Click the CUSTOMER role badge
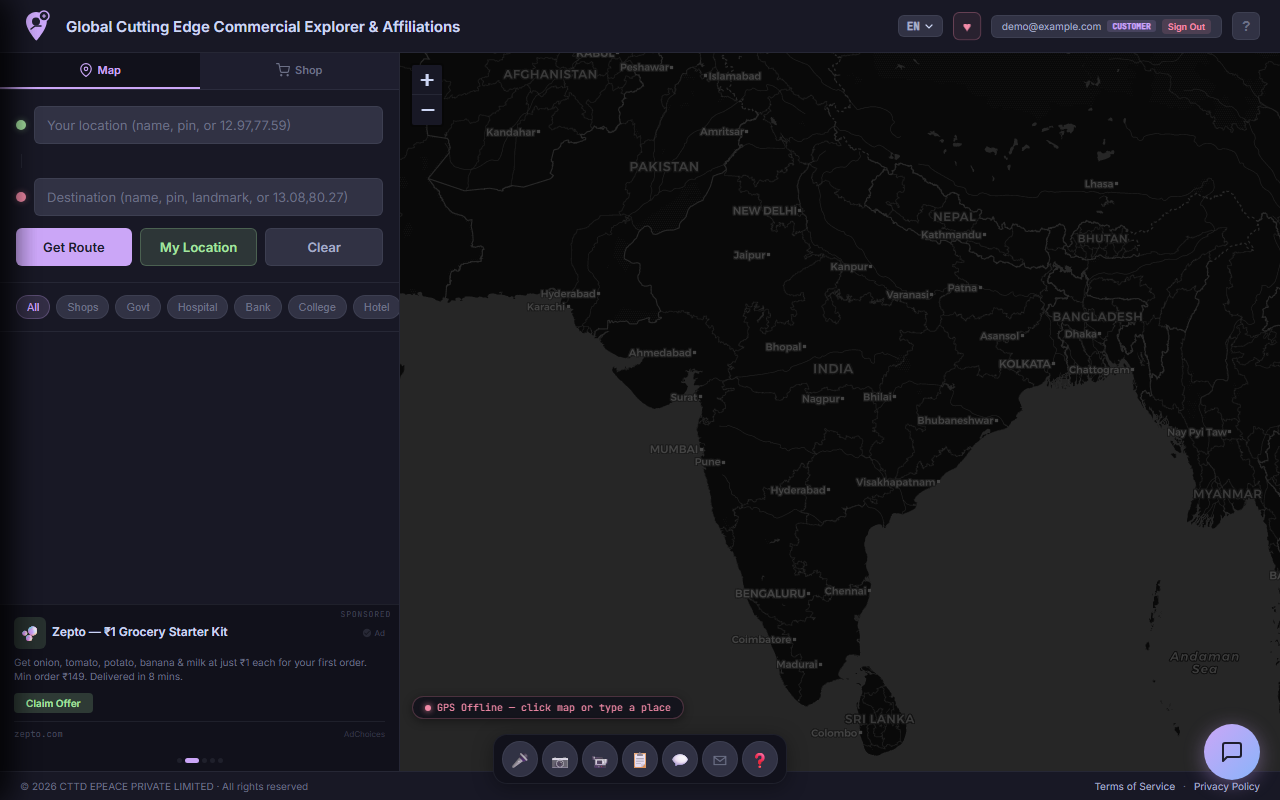Screen dimensions: 1280x800 (x=1132, y=26)
